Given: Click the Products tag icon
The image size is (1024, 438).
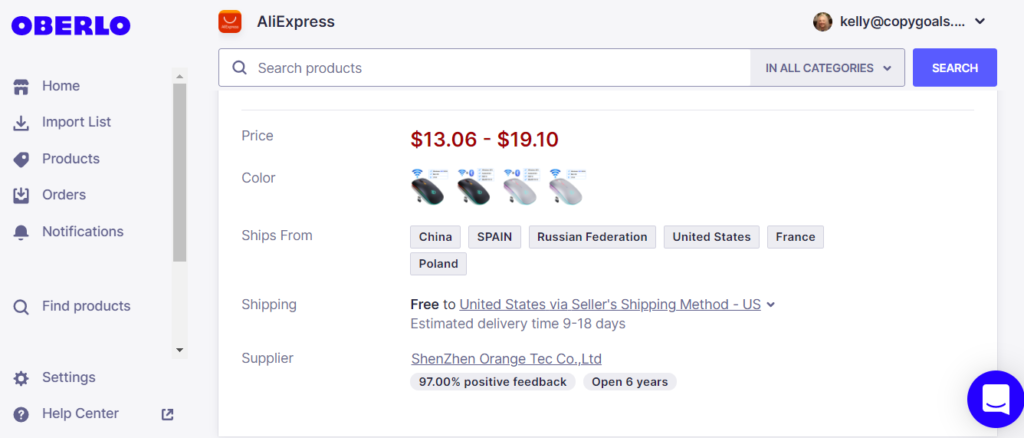Looking at the screenshot, I should coord(21,159).
